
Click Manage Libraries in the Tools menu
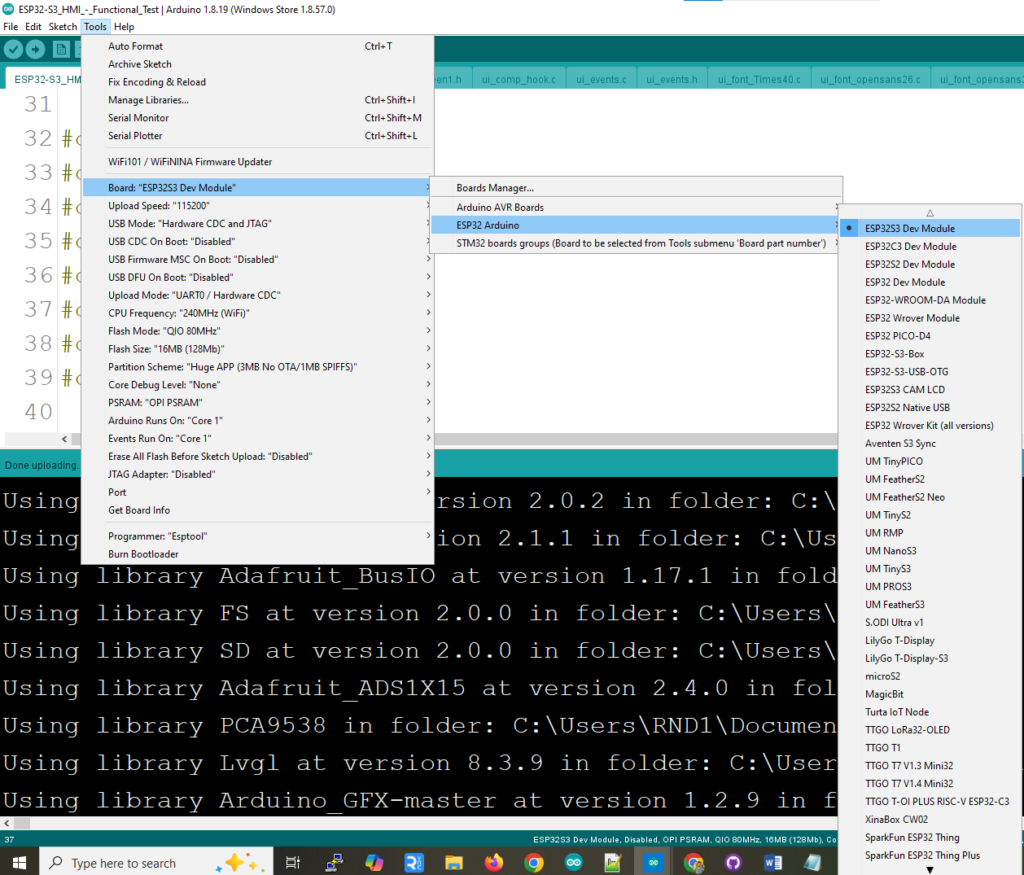click(x=148, y=100)
